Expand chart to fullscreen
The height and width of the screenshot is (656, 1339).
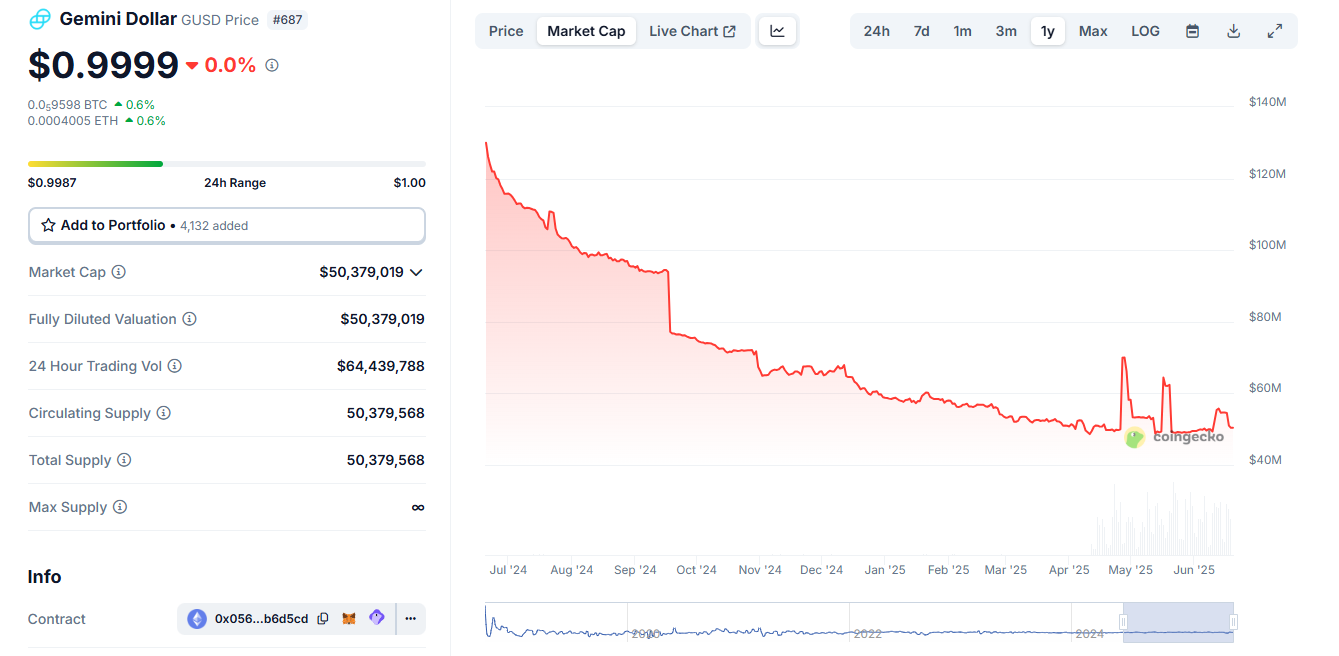[x=1274, y=31]
